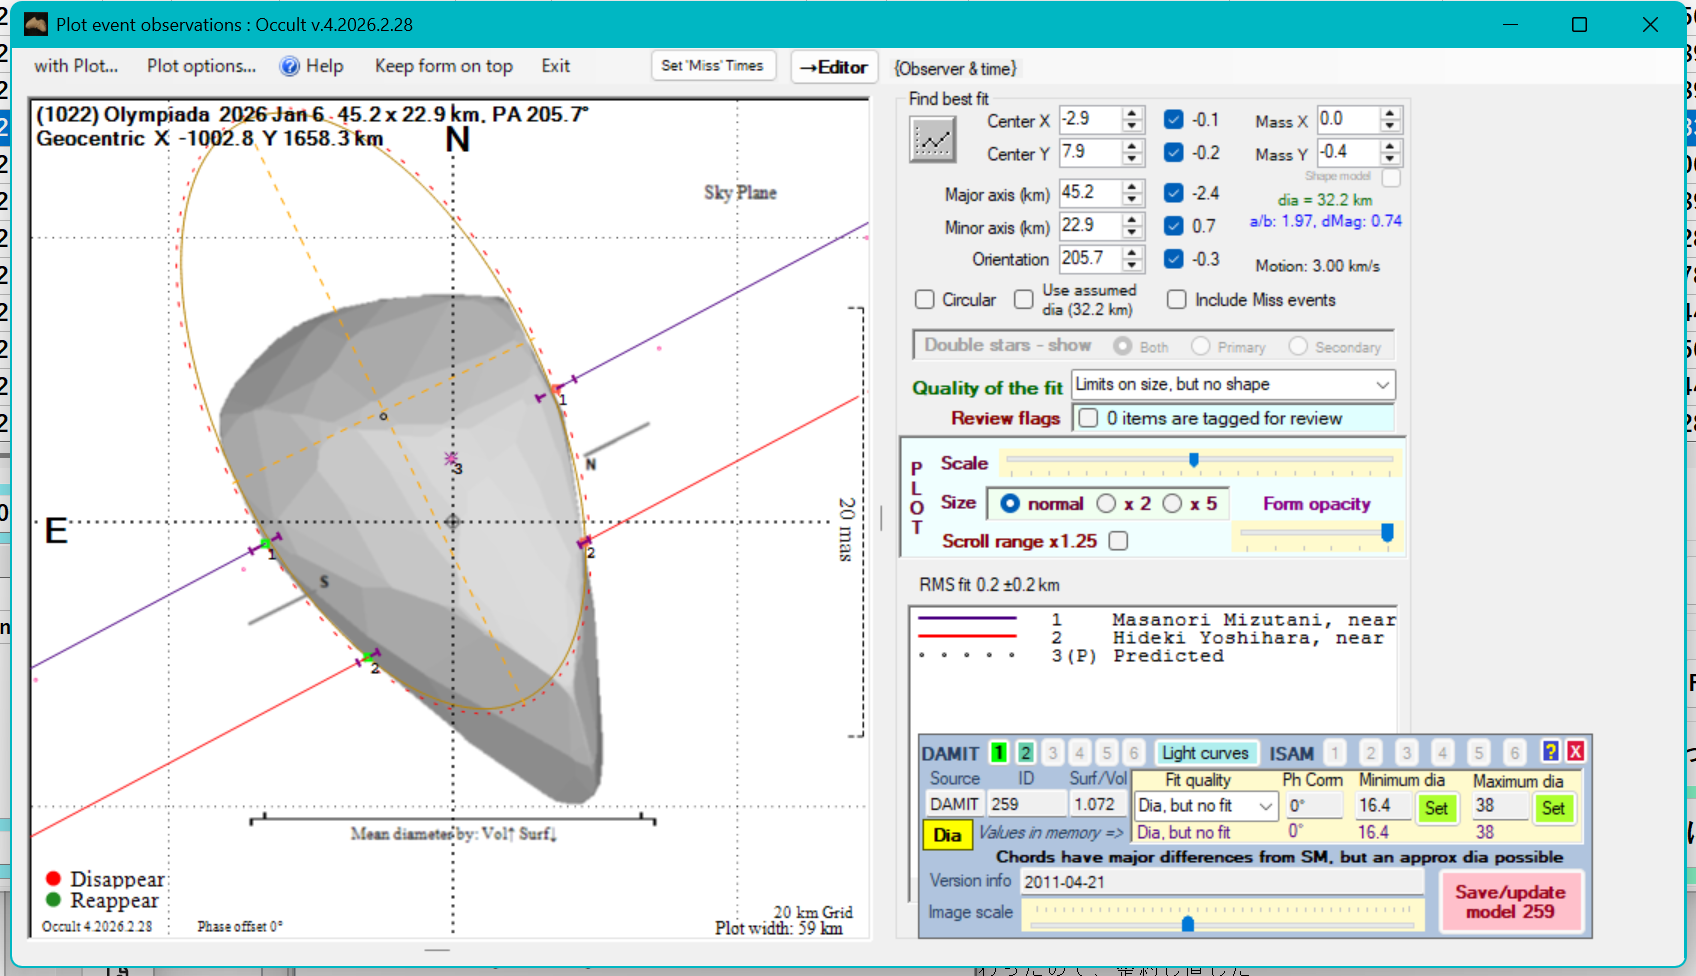Viewport: 1696px width, 976px height.
Task: Open the Plot options menu
Action: click(201, 66)
